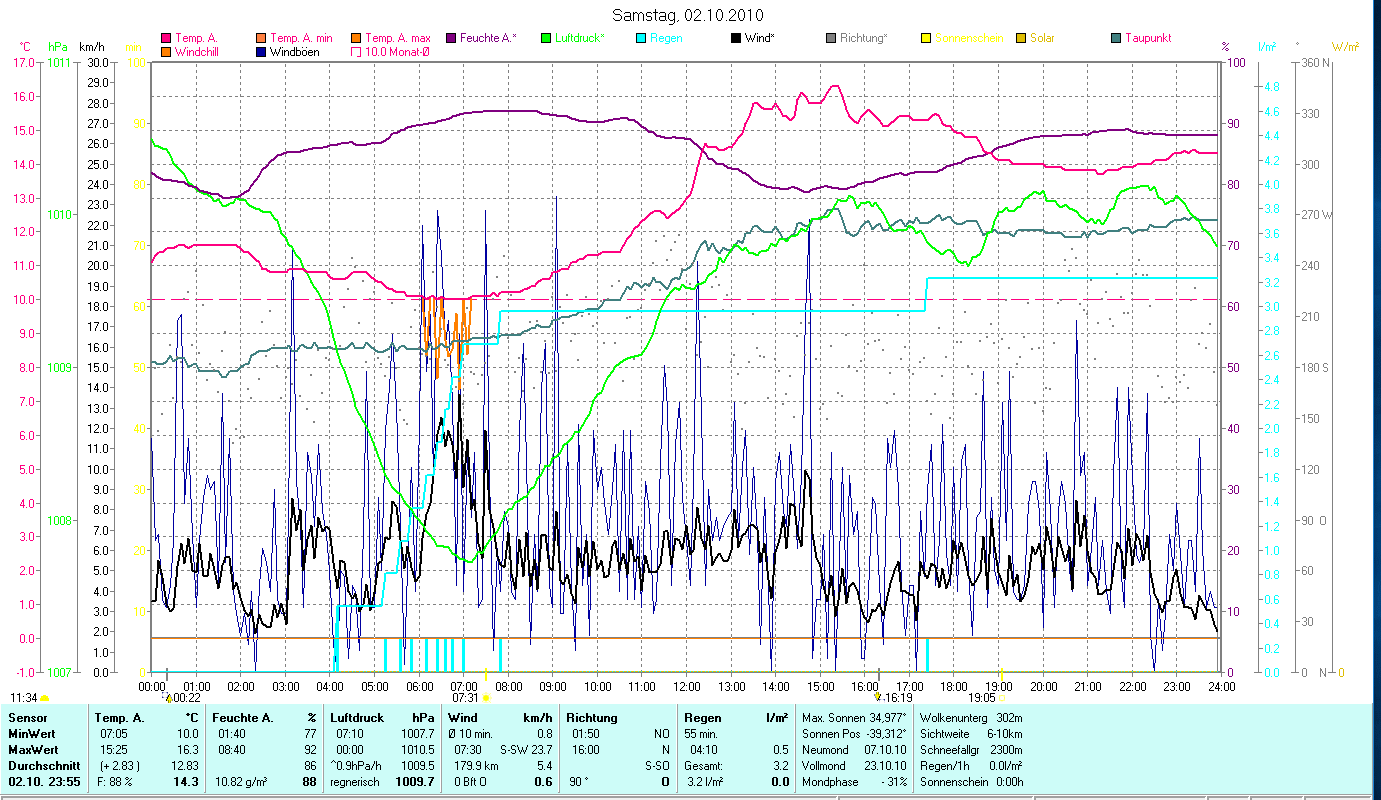Click the blue Windböen legend swatch
The height and width of the screenshot is (800, 1381).
[262, 51]
